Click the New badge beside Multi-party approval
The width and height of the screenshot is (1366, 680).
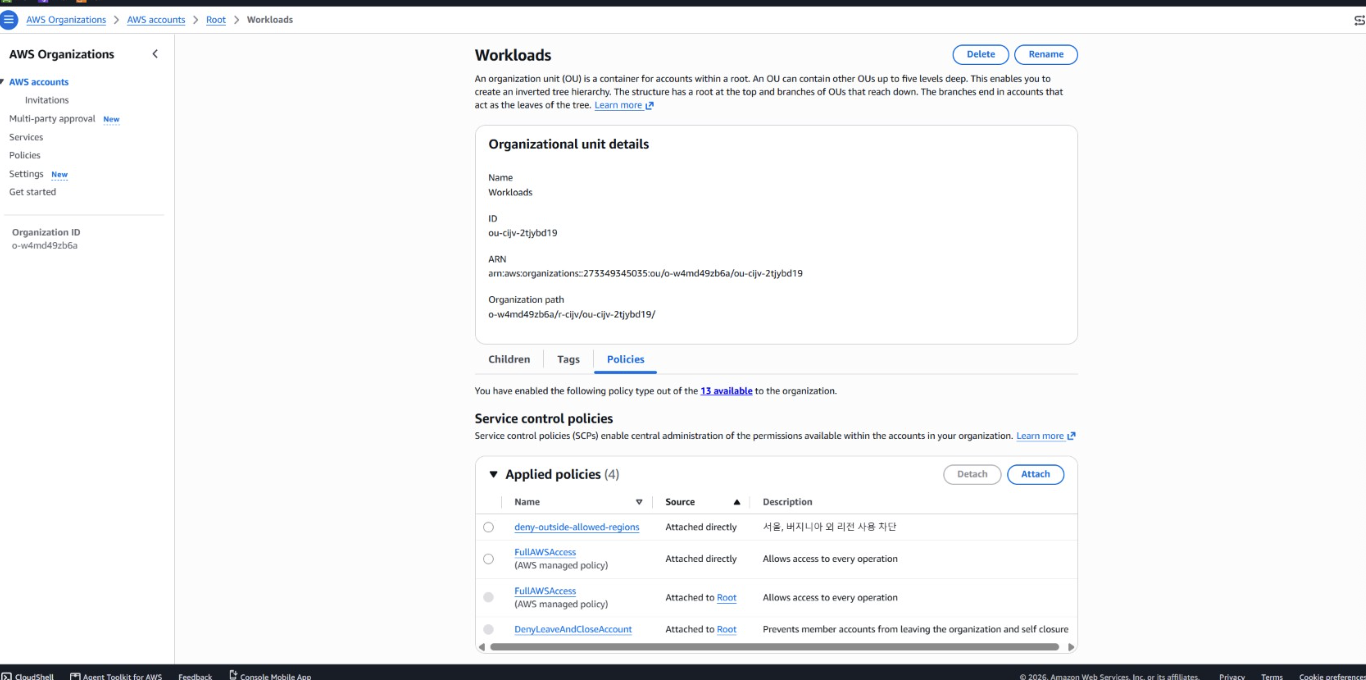point(111,119)
